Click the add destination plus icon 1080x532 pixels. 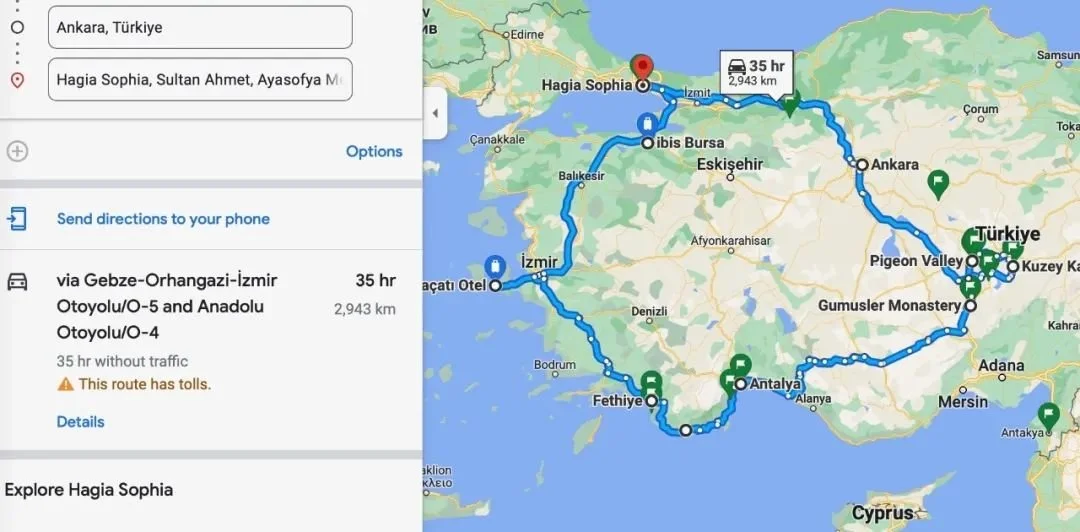17,152
